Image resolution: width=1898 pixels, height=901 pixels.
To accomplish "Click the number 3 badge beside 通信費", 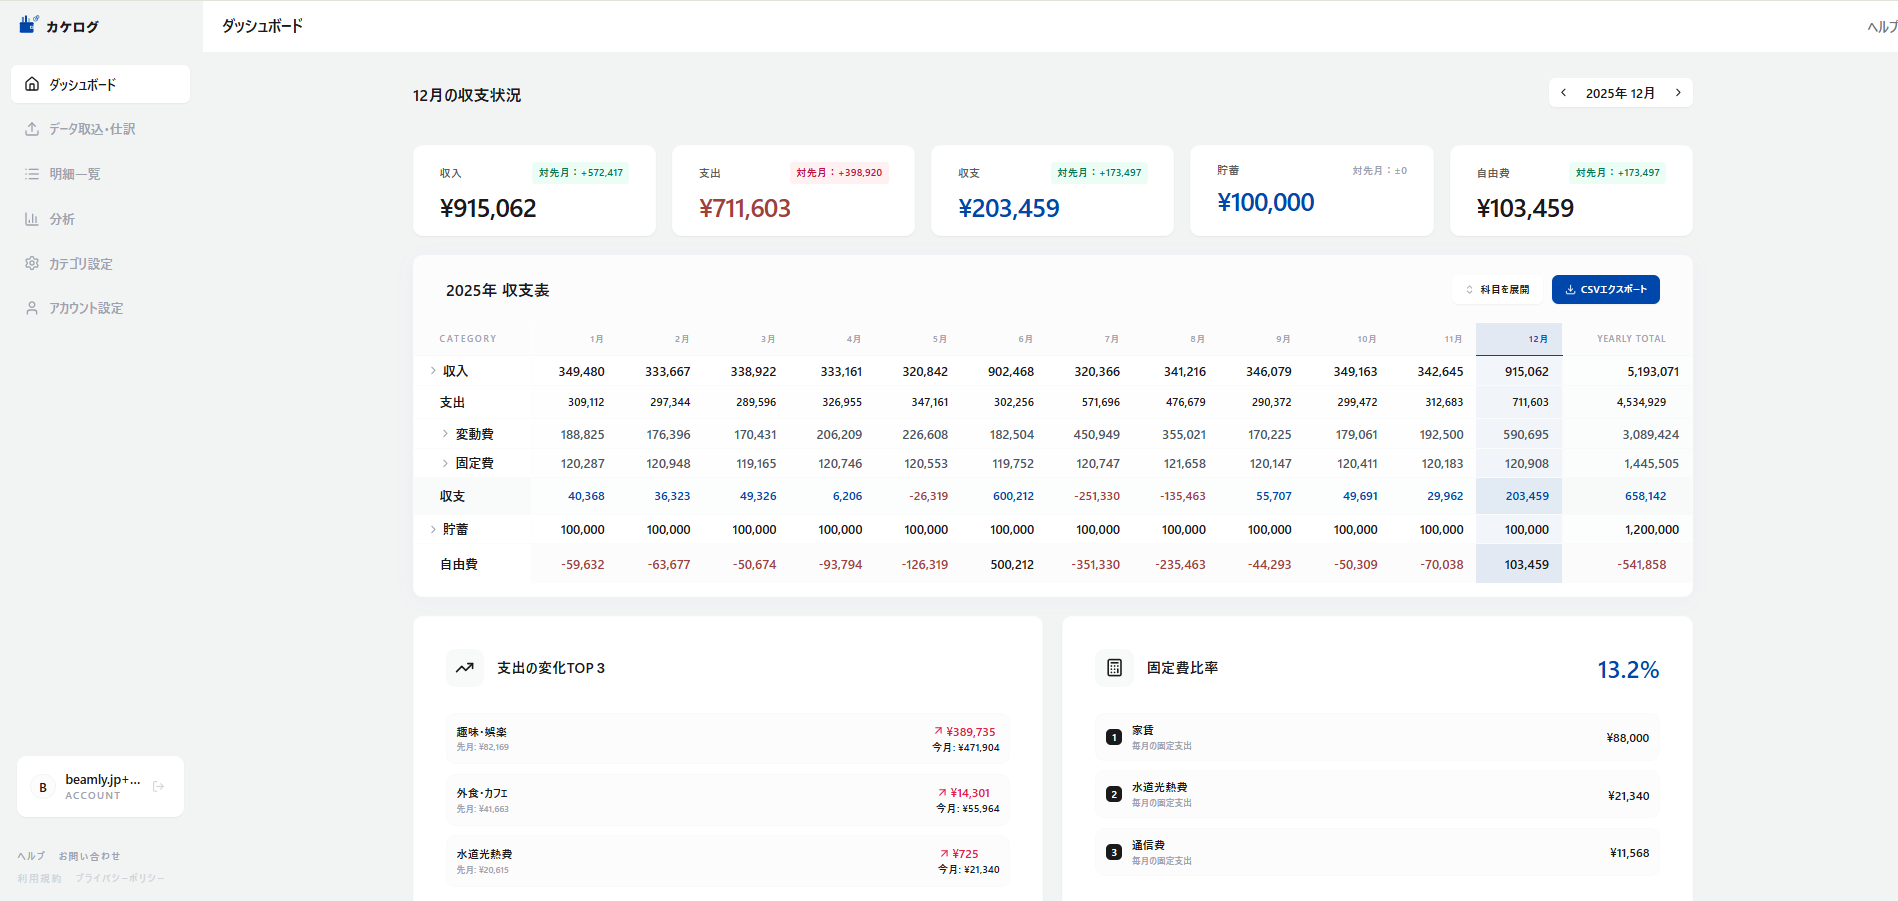I will (1114, 852).
